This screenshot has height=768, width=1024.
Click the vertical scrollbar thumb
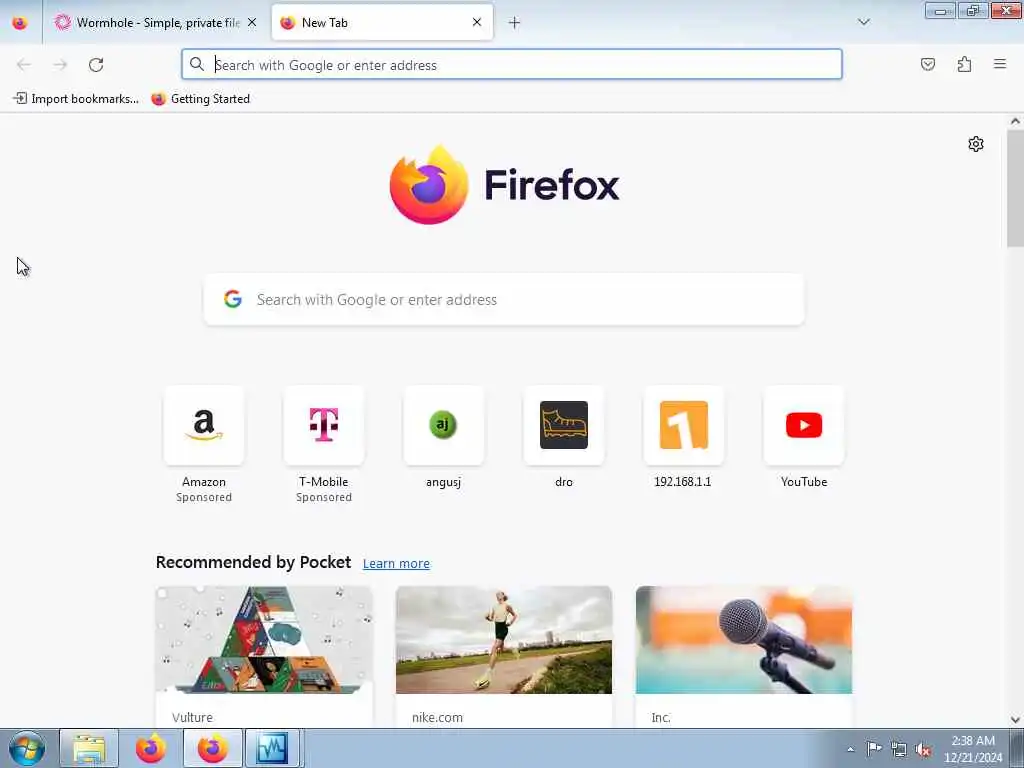tap(1015, 189)
